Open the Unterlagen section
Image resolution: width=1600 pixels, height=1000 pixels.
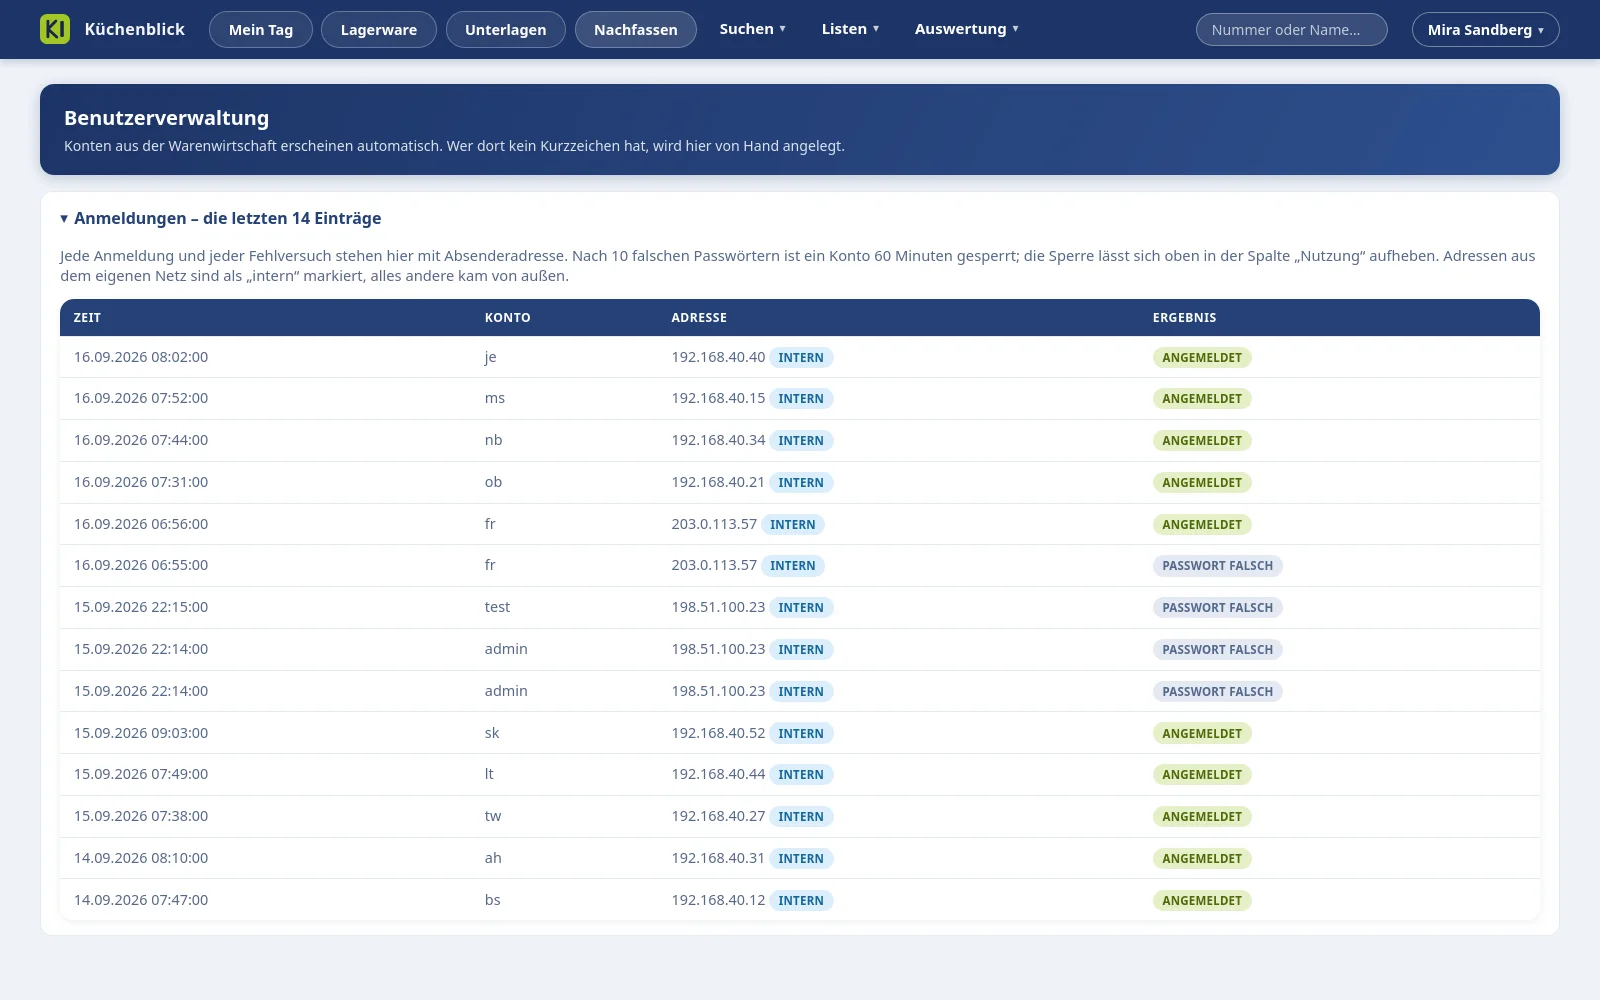[506, 30]
